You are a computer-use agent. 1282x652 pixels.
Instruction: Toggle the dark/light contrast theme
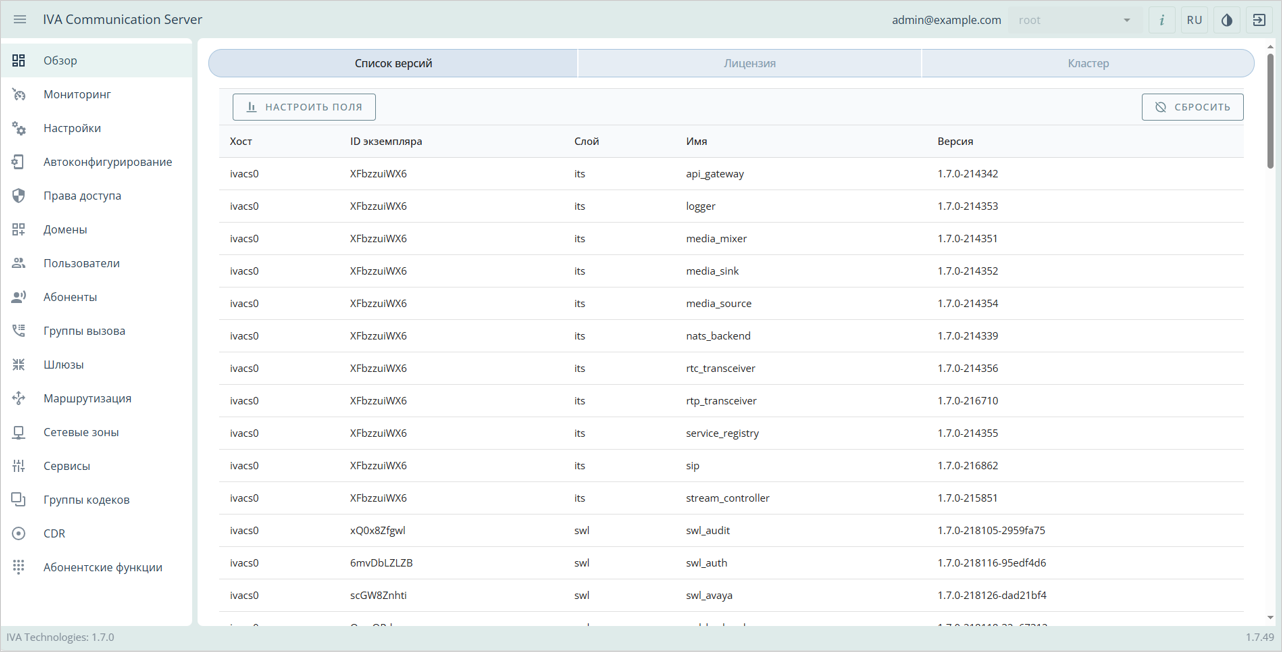1227,20
